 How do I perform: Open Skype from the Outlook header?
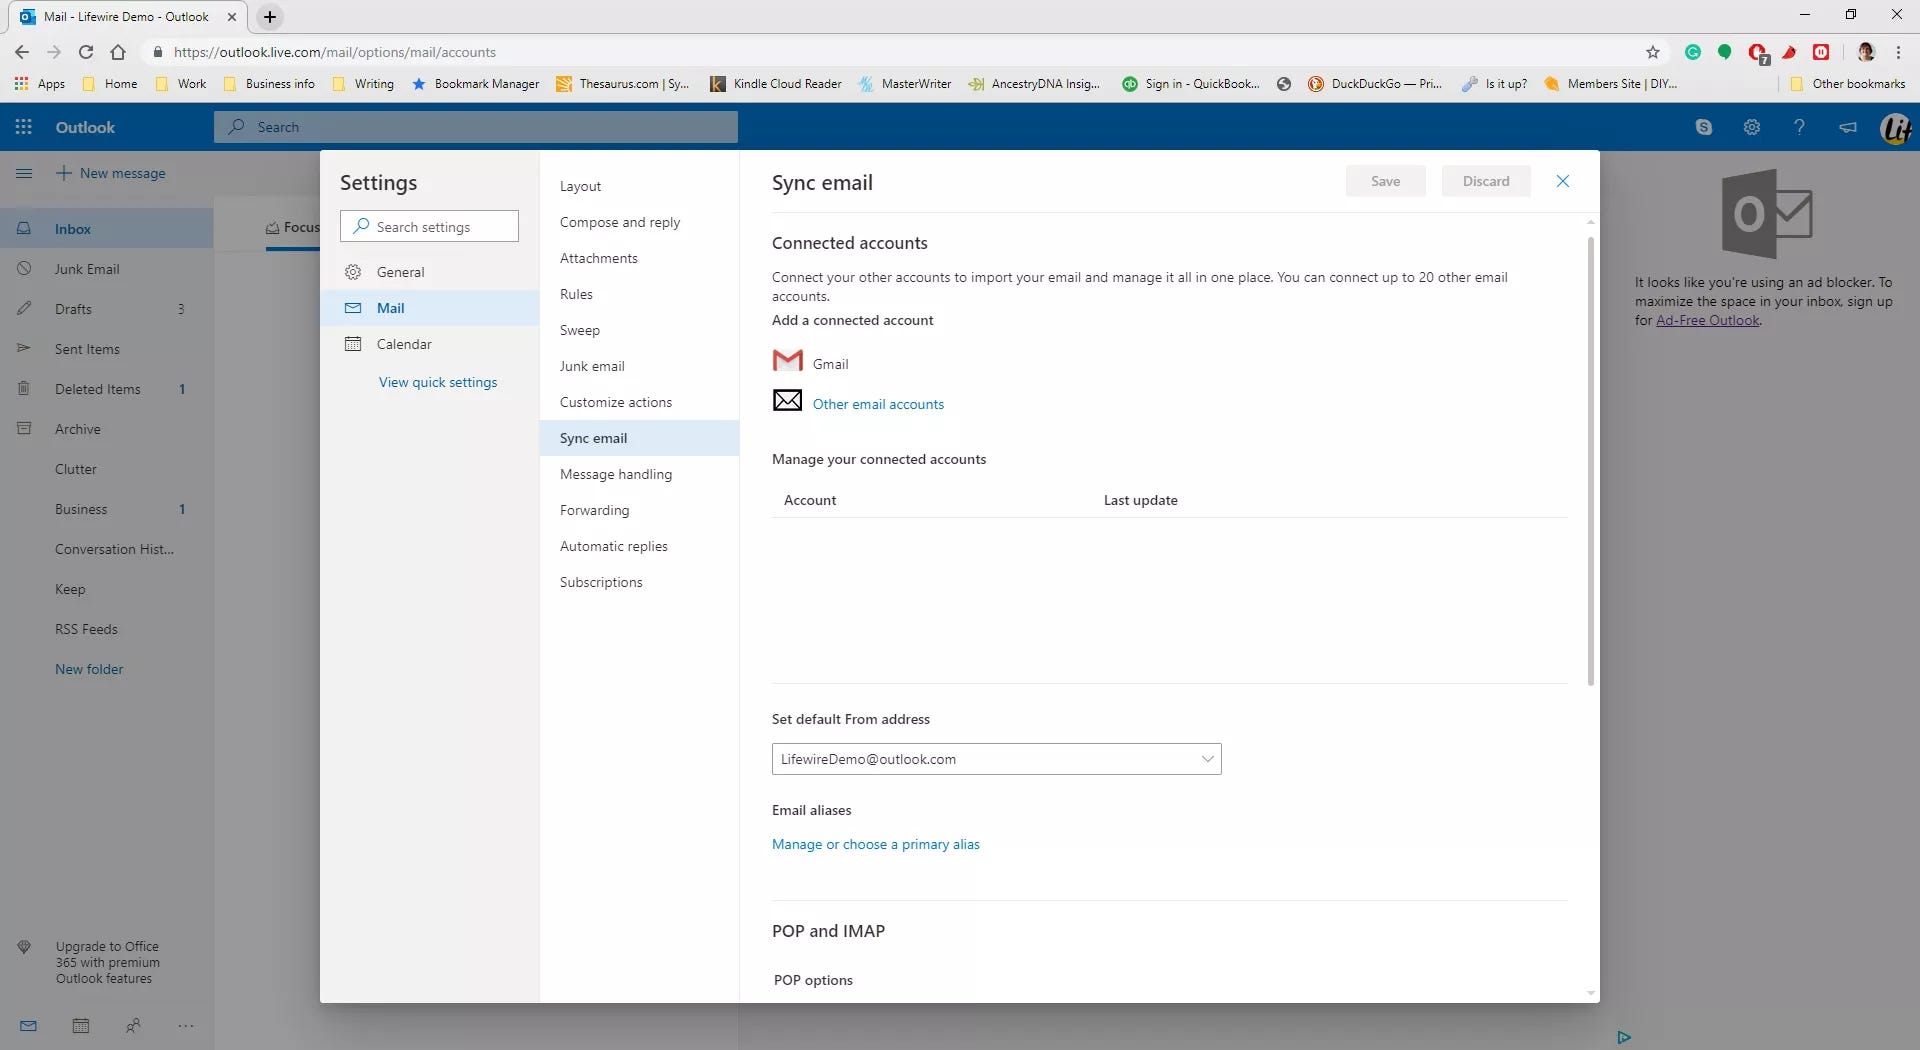click(1704, 127)
